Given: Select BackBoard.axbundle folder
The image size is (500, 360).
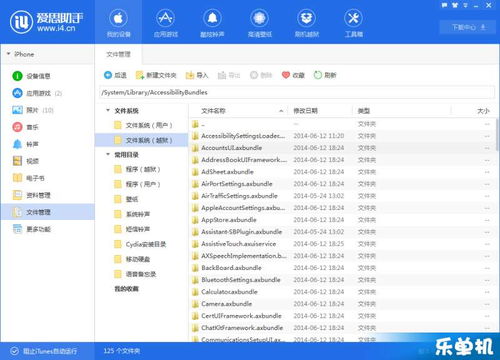Looking at the screenshot, I should point(342,268).
